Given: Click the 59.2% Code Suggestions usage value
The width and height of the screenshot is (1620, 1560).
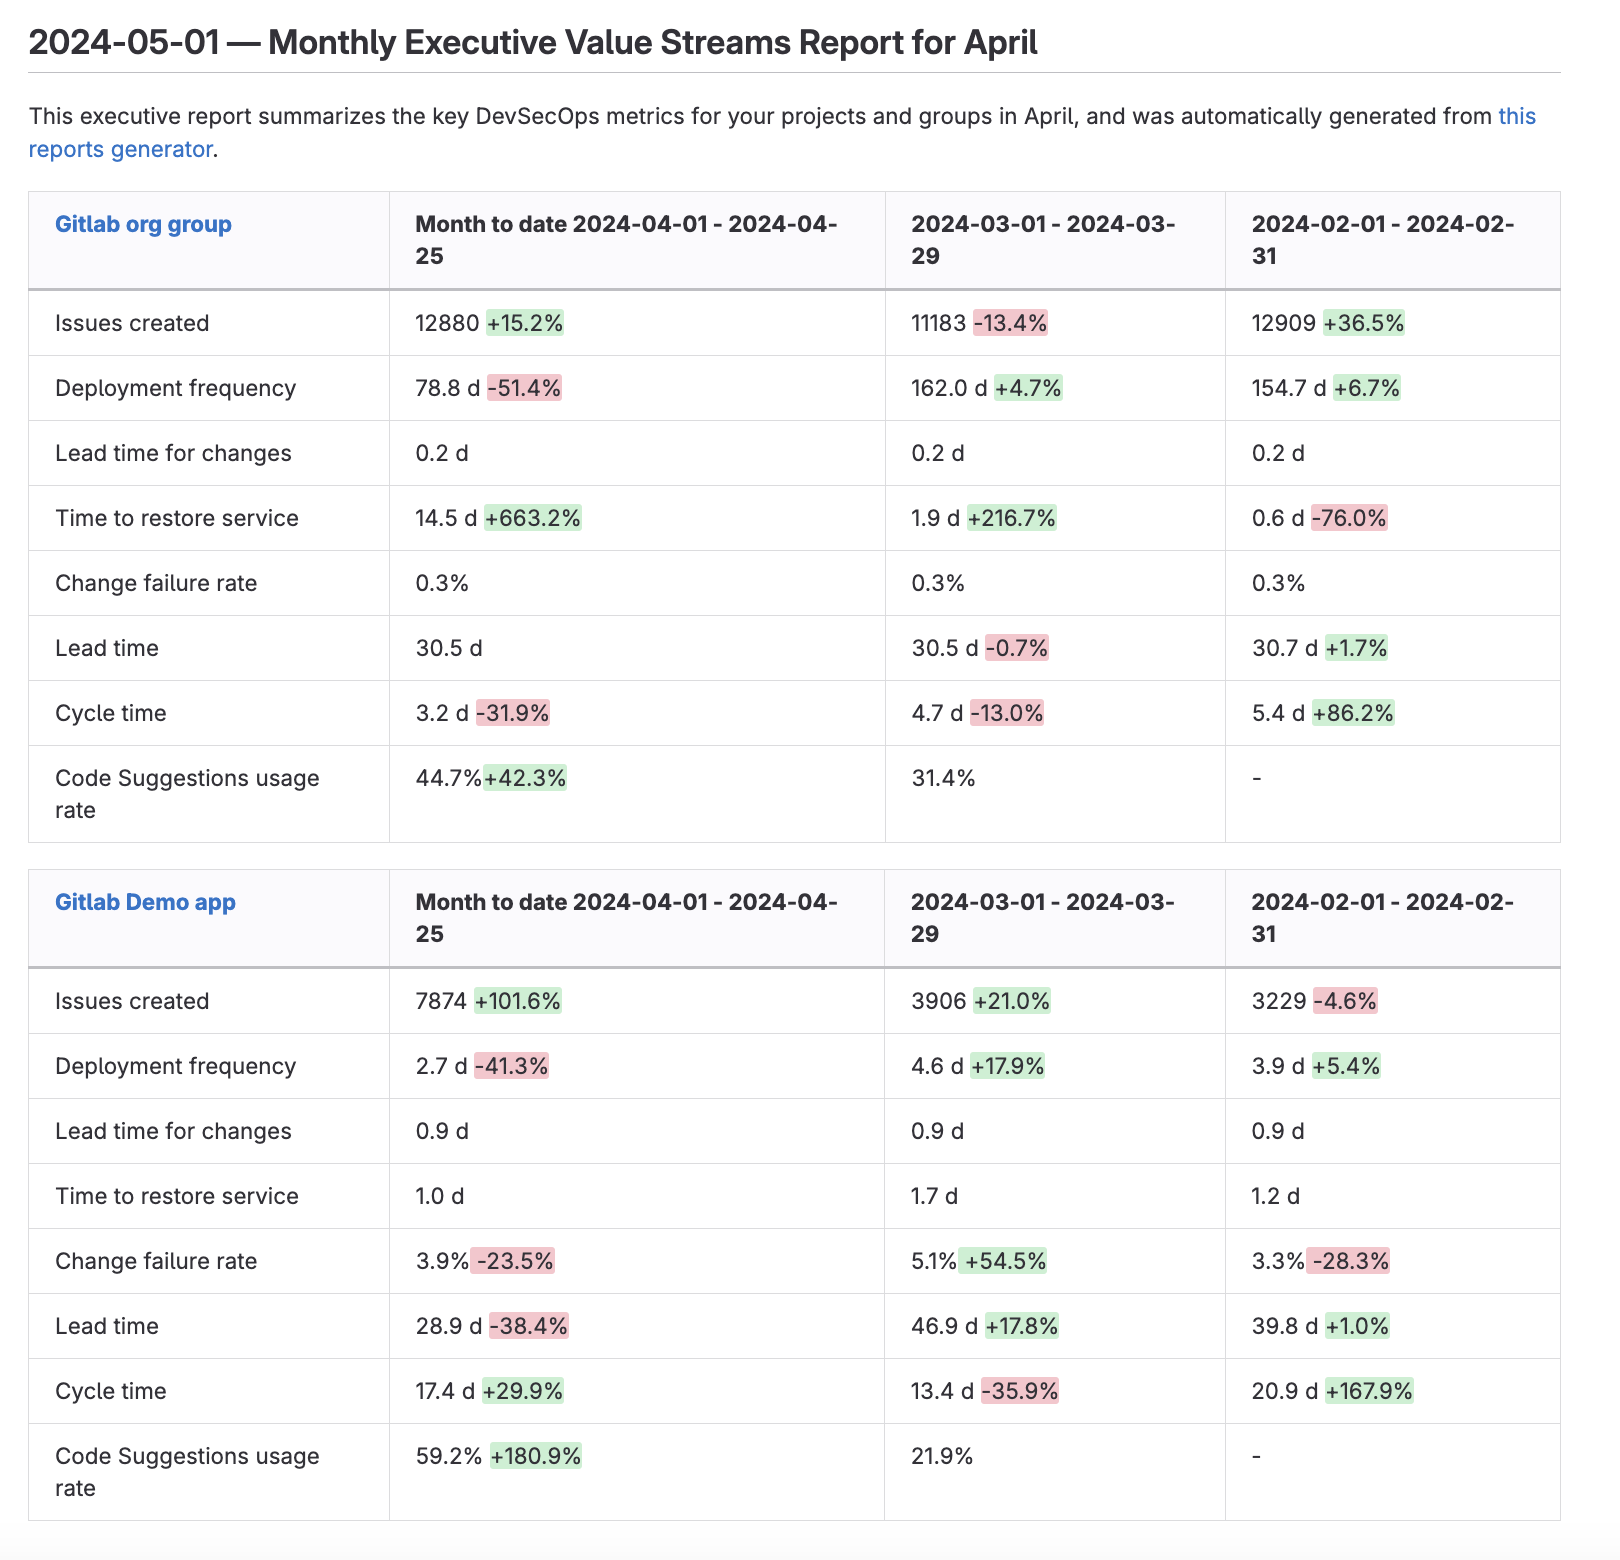Looking at the screenshot, I should (x=449, y=1456).
